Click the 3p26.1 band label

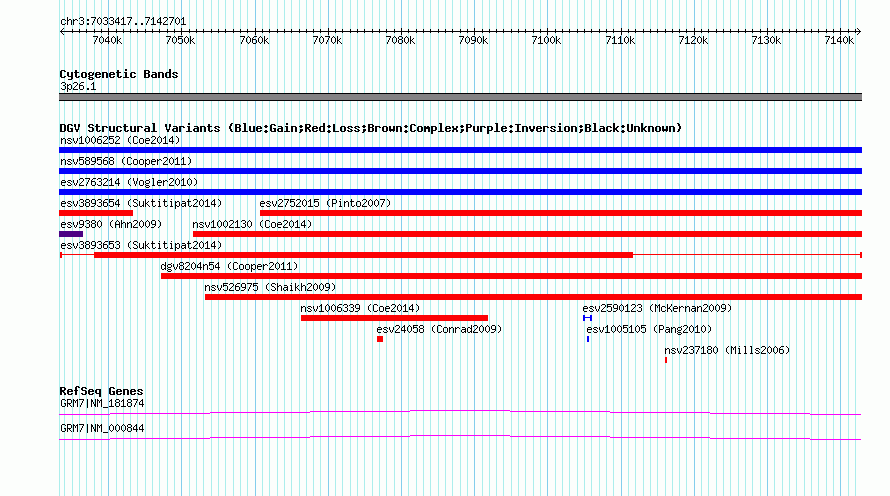point(78,86)
